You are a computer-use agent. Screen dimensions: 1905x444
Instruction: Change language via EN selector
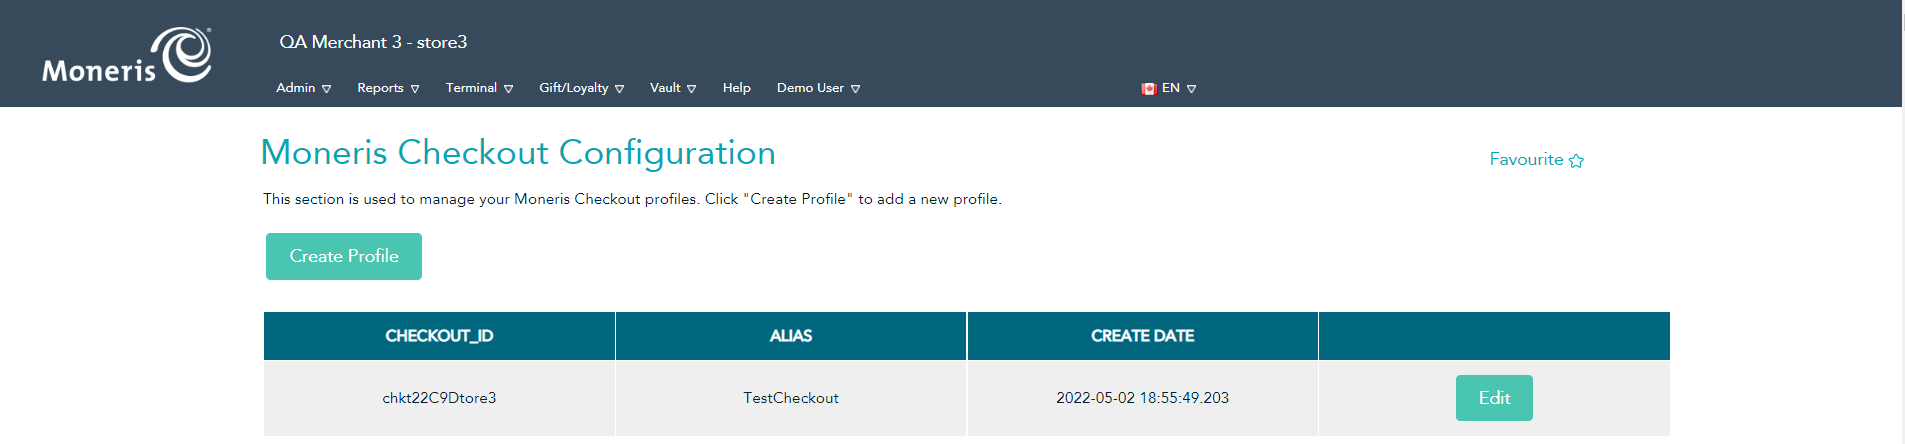tap(1178, 88)
